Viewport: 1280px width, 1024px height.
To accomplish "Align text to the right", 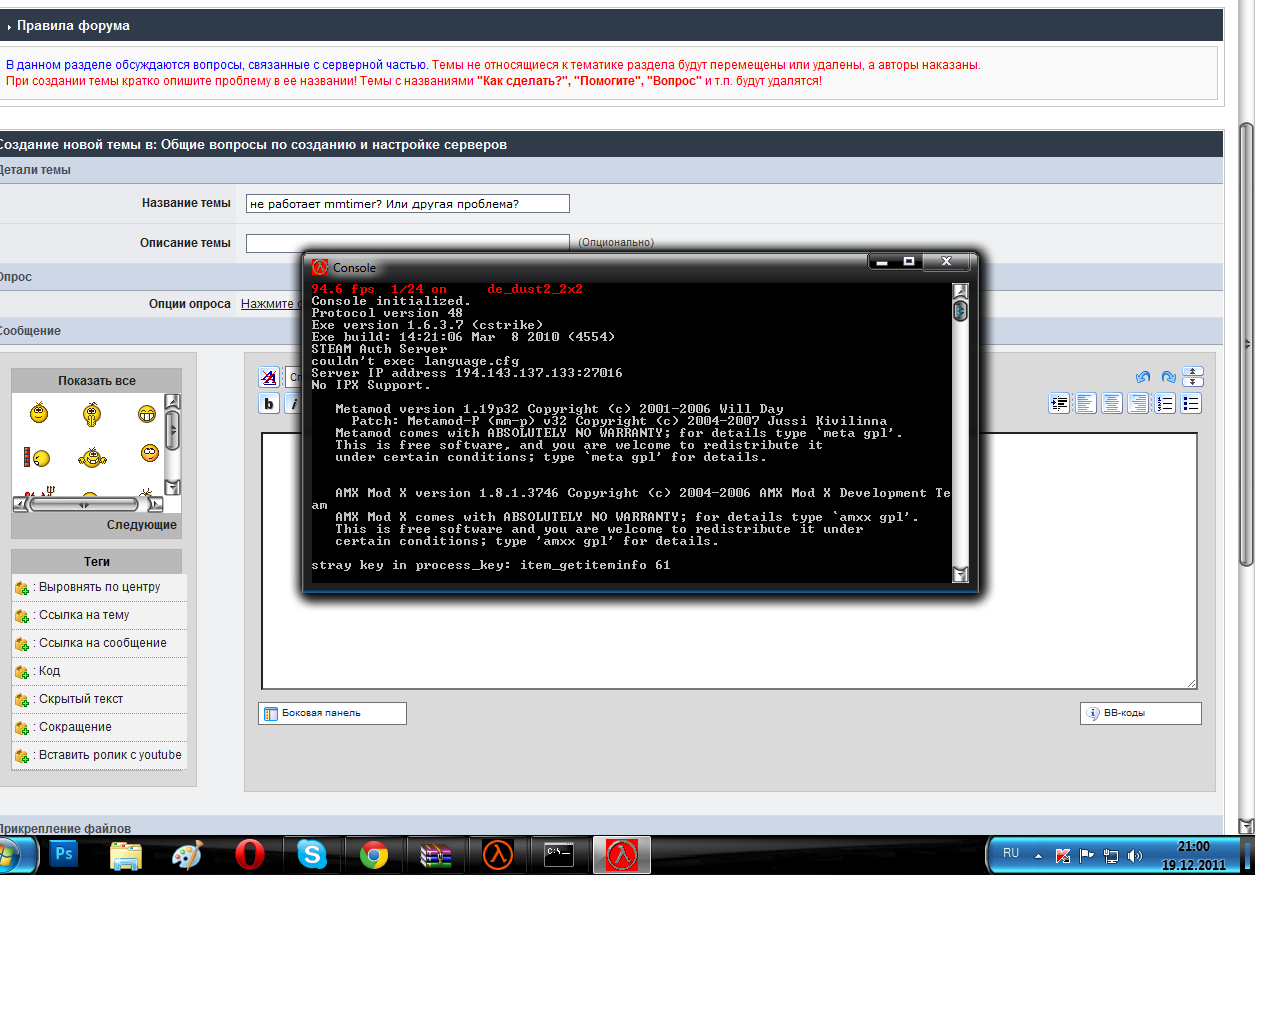I will [x=1138, y=404].
